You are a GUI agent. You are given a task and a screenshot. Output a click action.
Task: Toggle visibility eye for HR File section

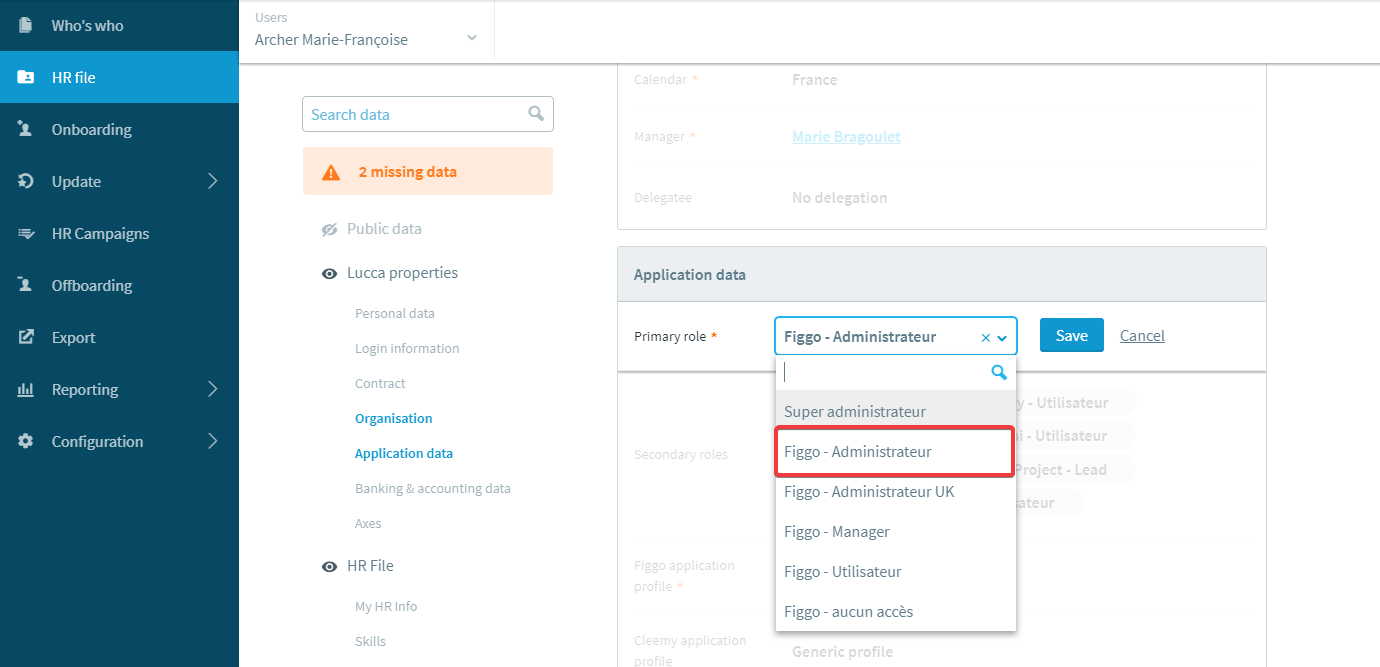[329, 566]
